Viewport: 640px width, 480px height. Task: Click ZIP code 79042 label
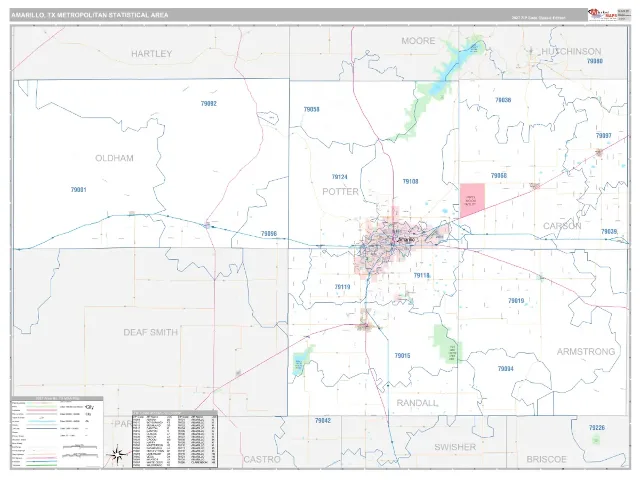point(323,420)
